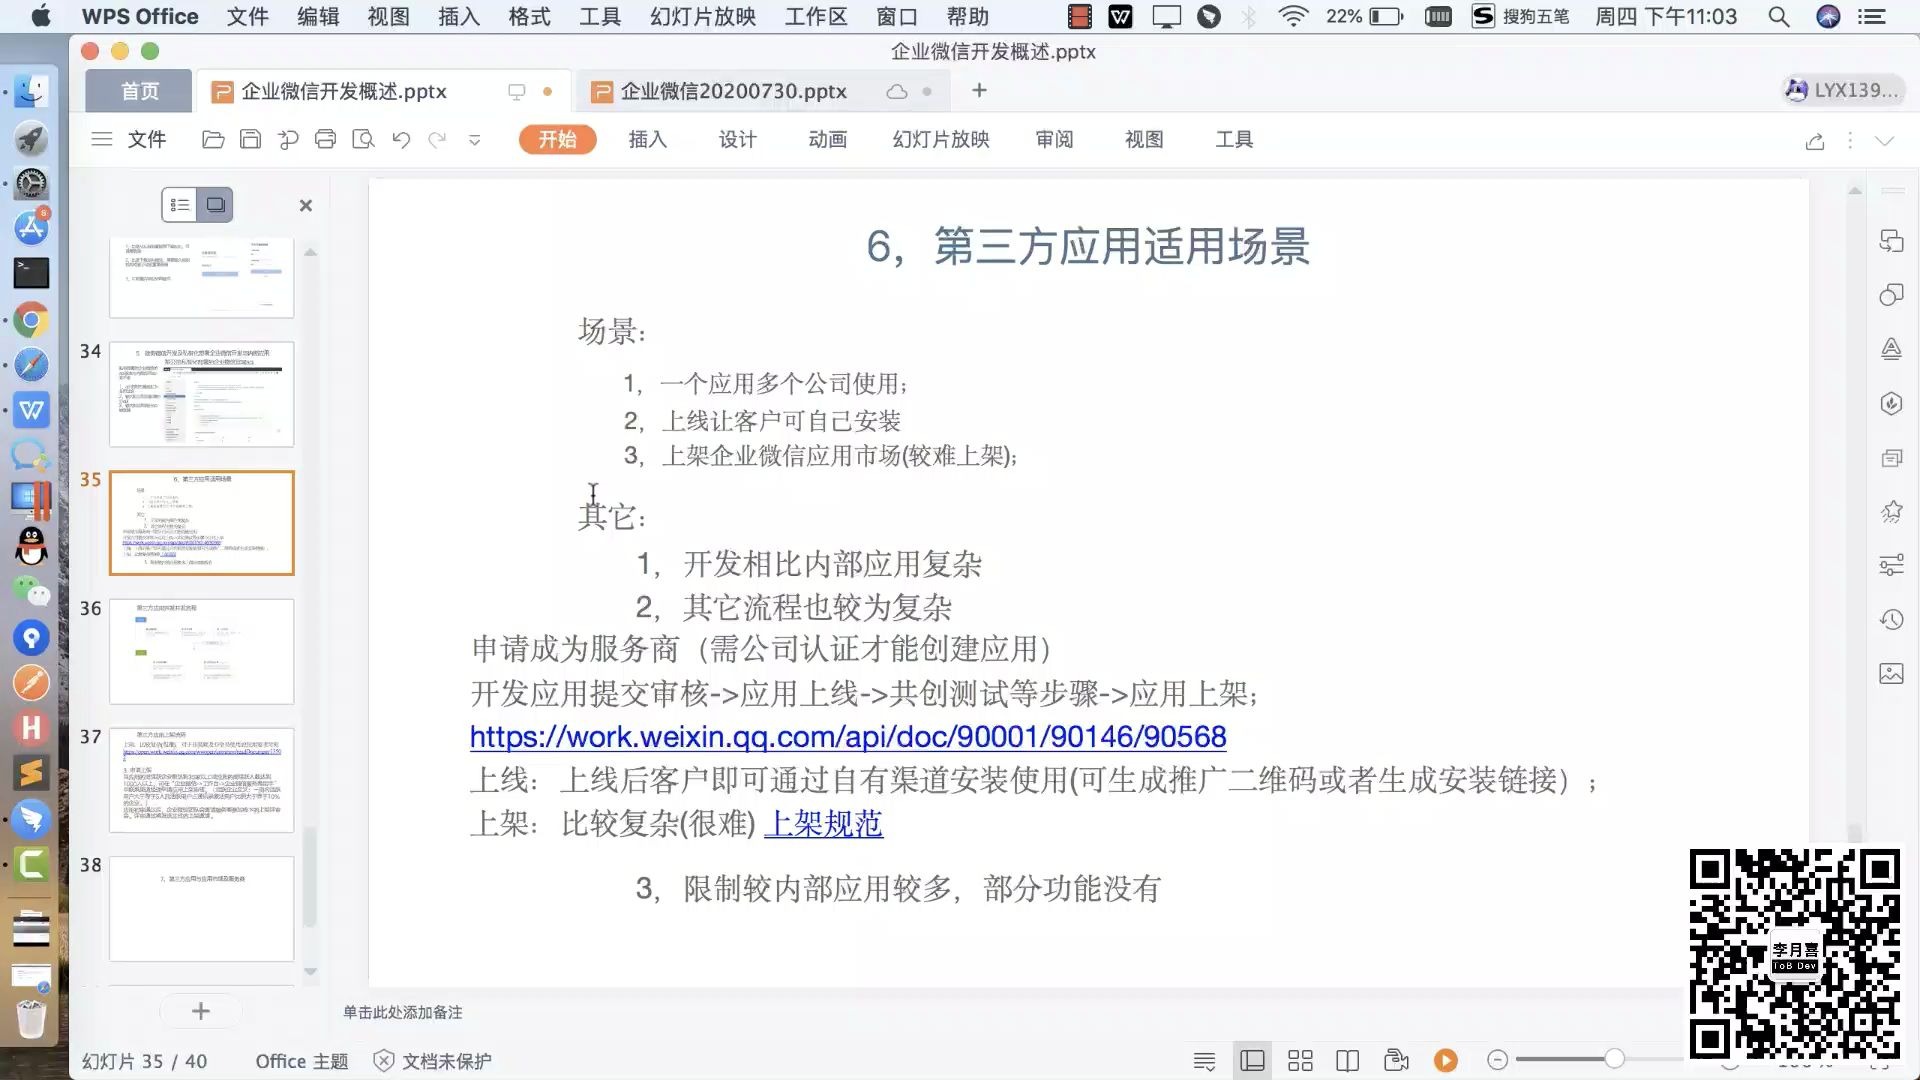Add a new document tab with plus
1920x1080 pixels.
[979, 91]
